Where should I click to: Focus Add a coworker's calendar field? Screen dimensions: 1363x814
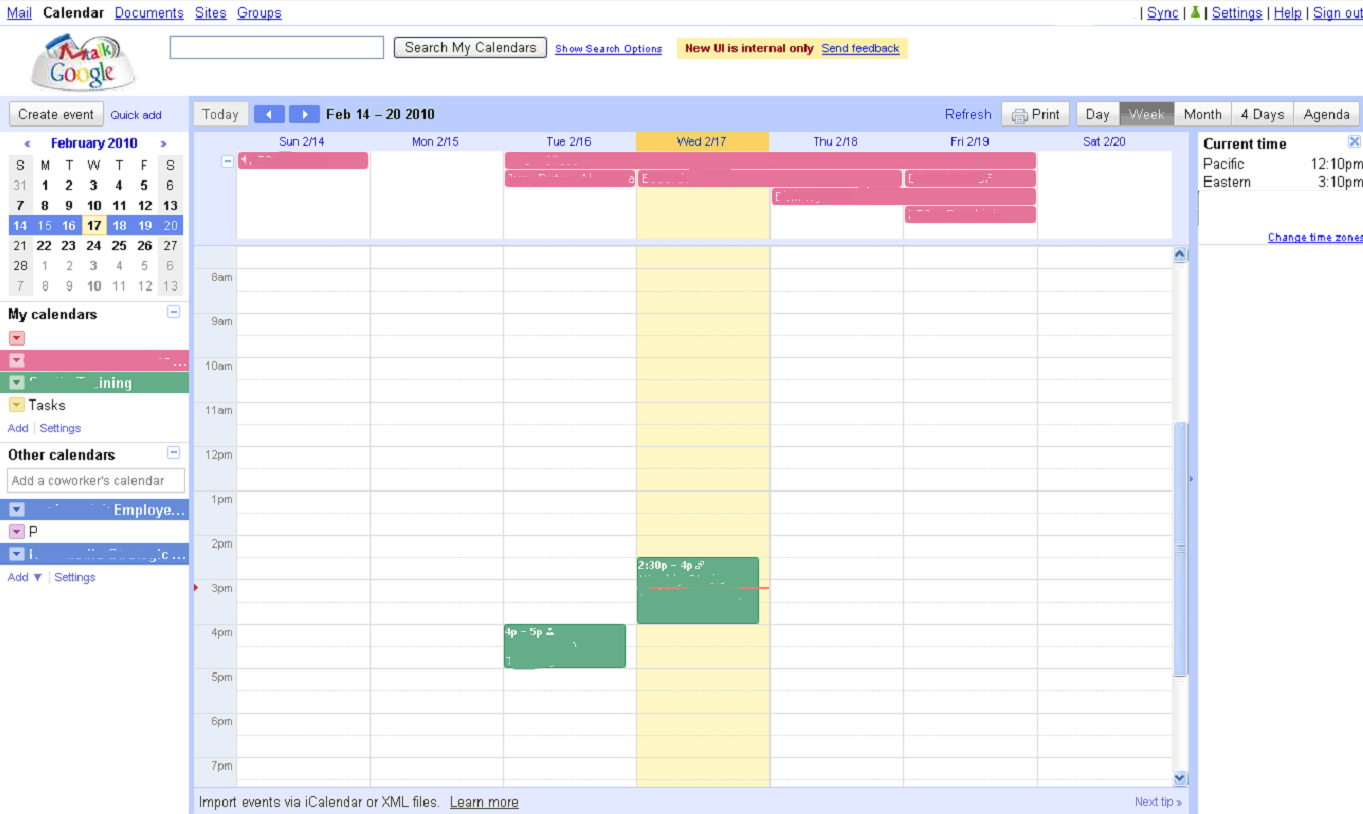(x=96, y=481)
